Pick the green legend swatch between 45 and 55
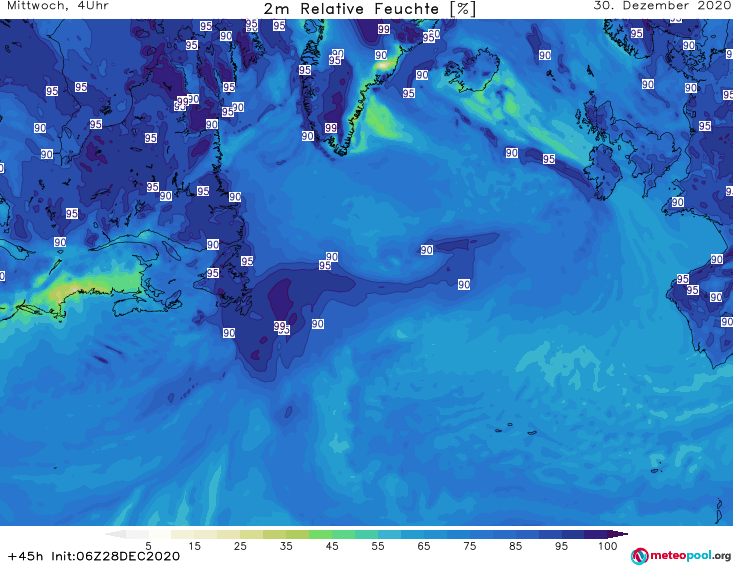 tap(344, 534)
